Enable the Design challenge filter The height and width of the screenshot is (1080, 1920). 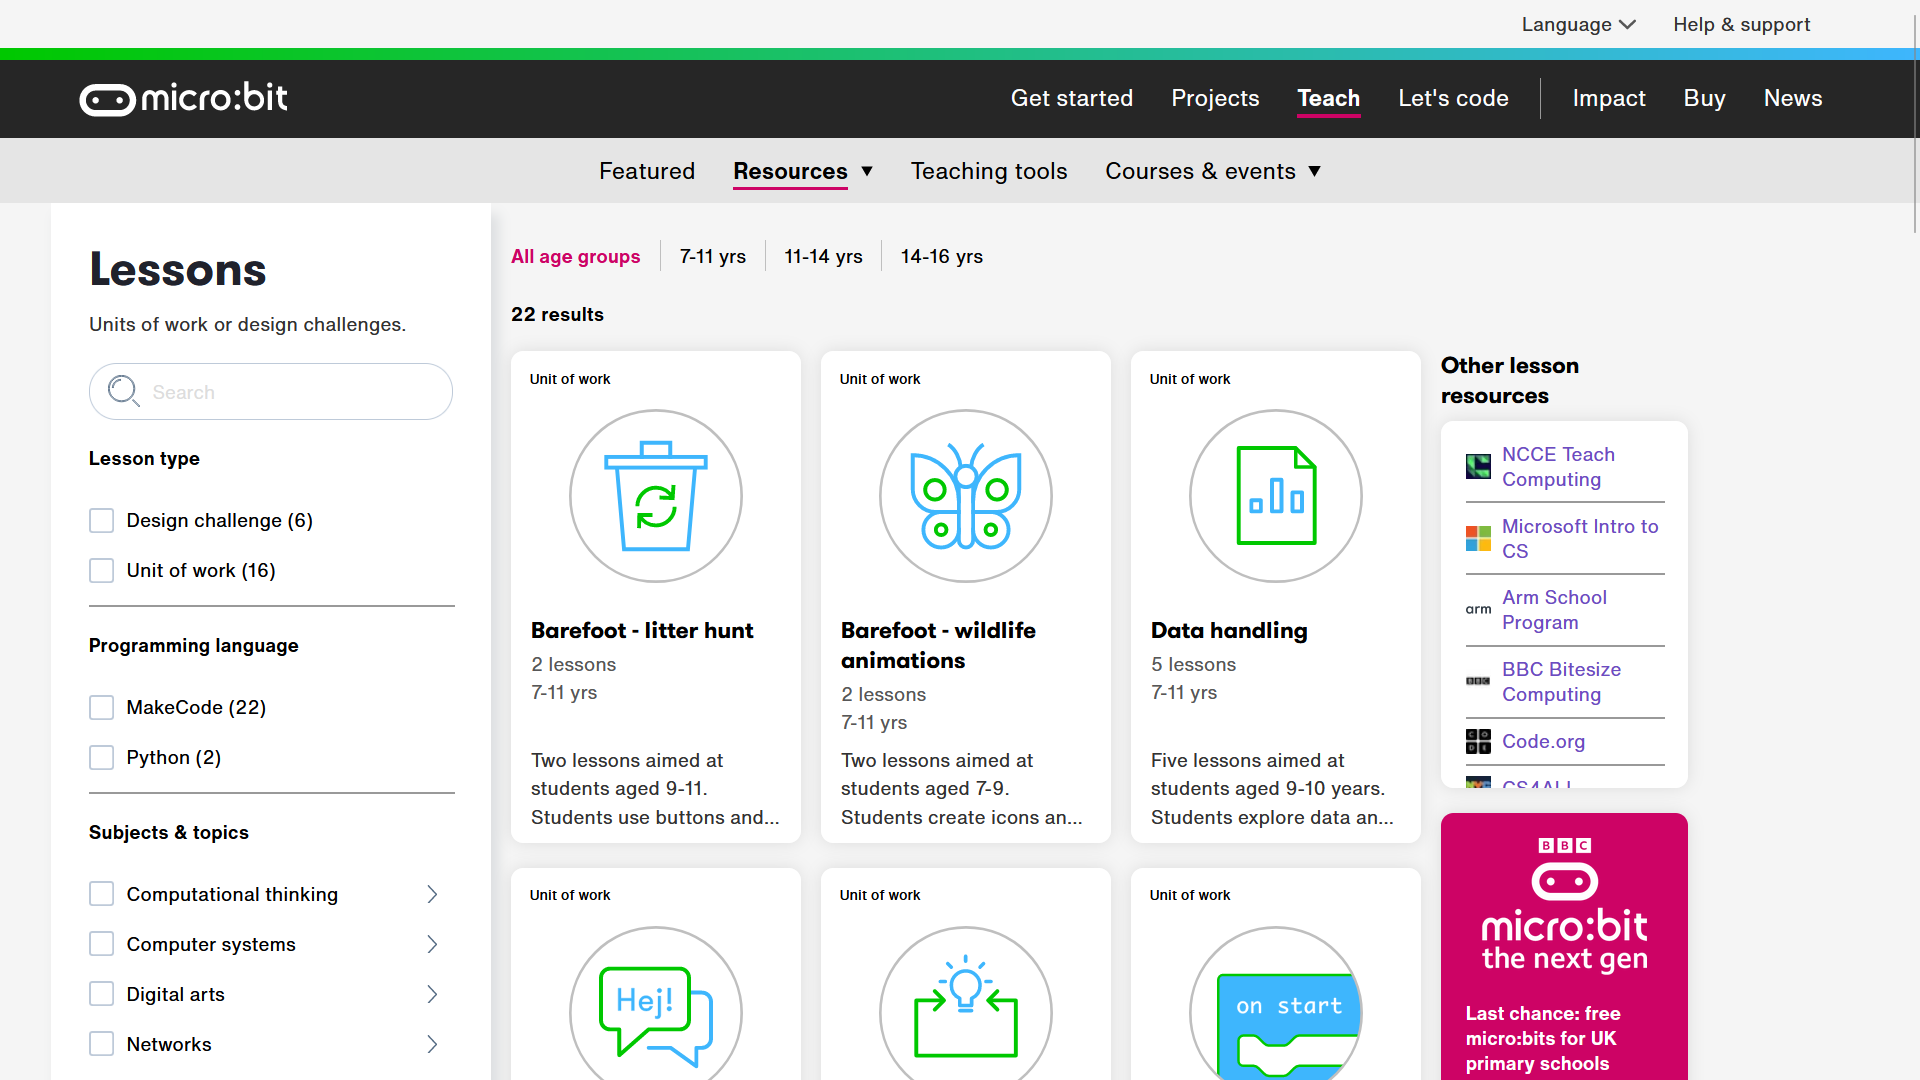(x=101, y=520)
